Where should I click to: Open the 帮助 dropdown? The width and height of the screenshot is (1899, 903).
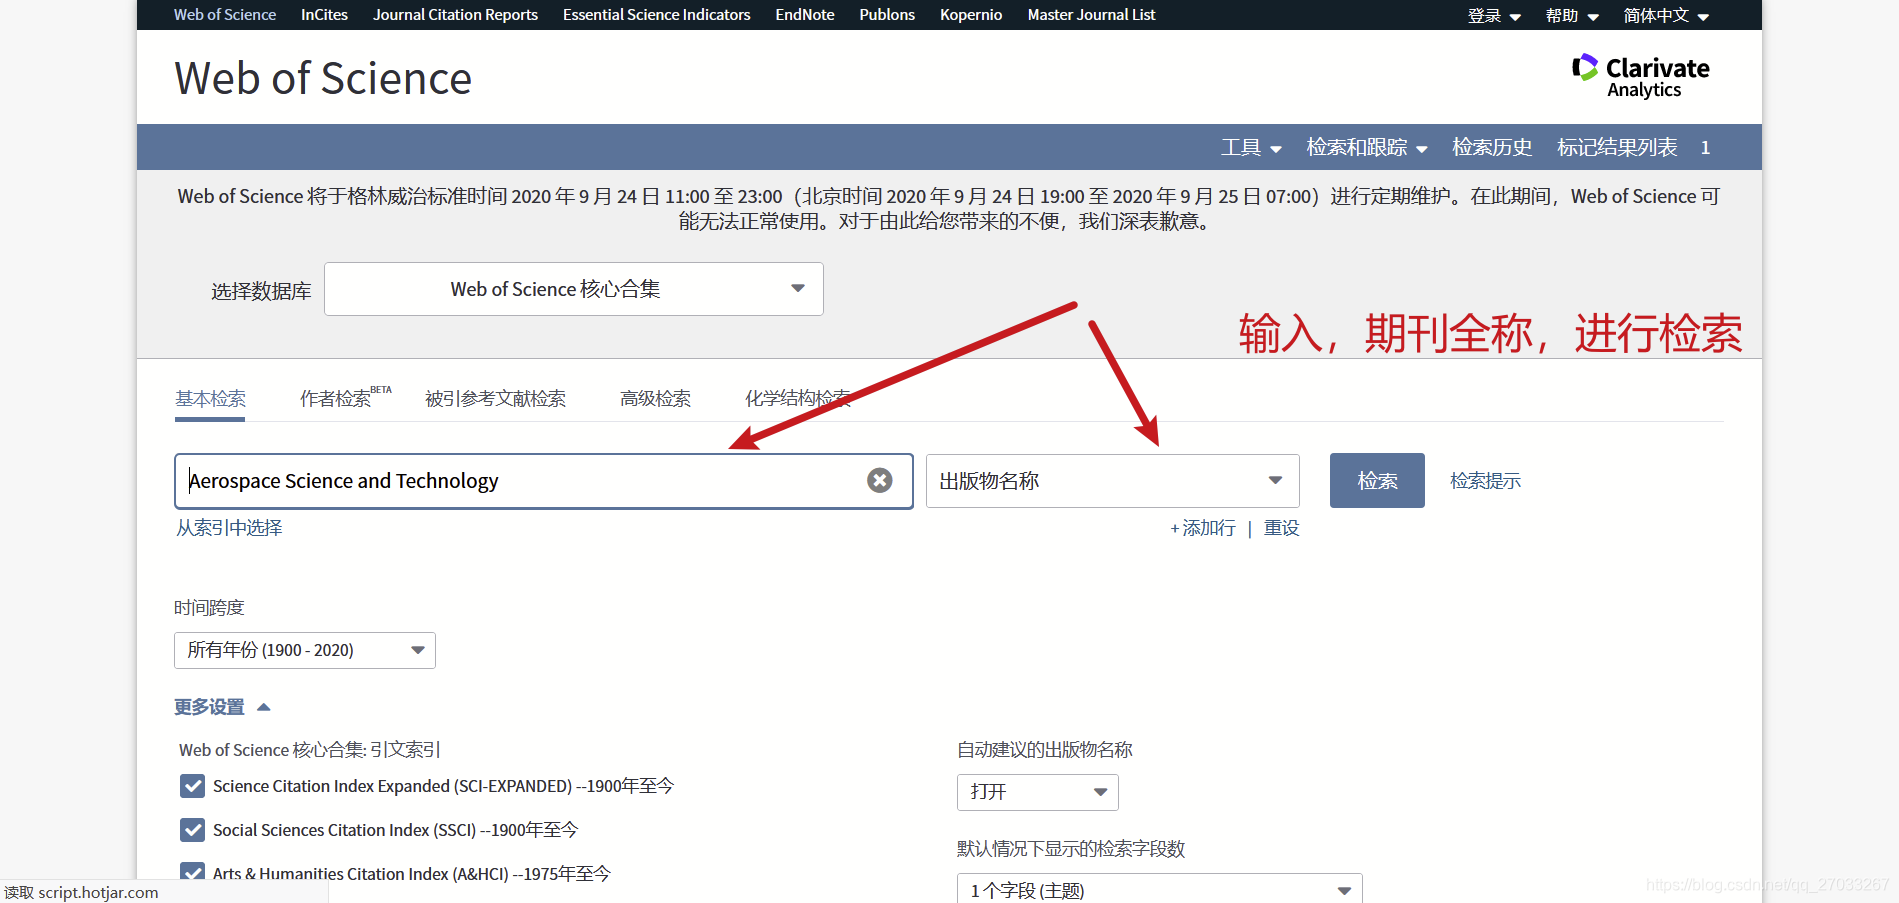click(1572, 15)
